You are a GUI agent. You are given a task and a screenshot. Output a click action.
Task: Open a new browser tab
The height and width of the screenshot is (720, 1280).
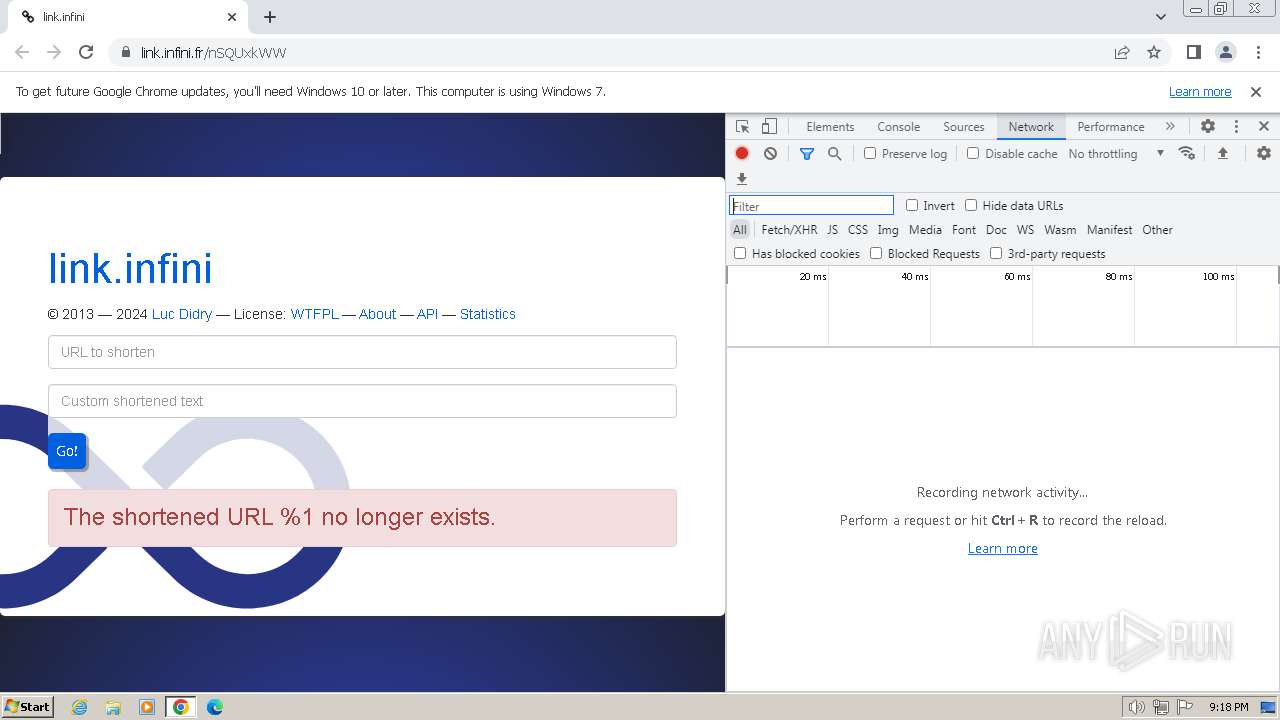pos(270,17)
